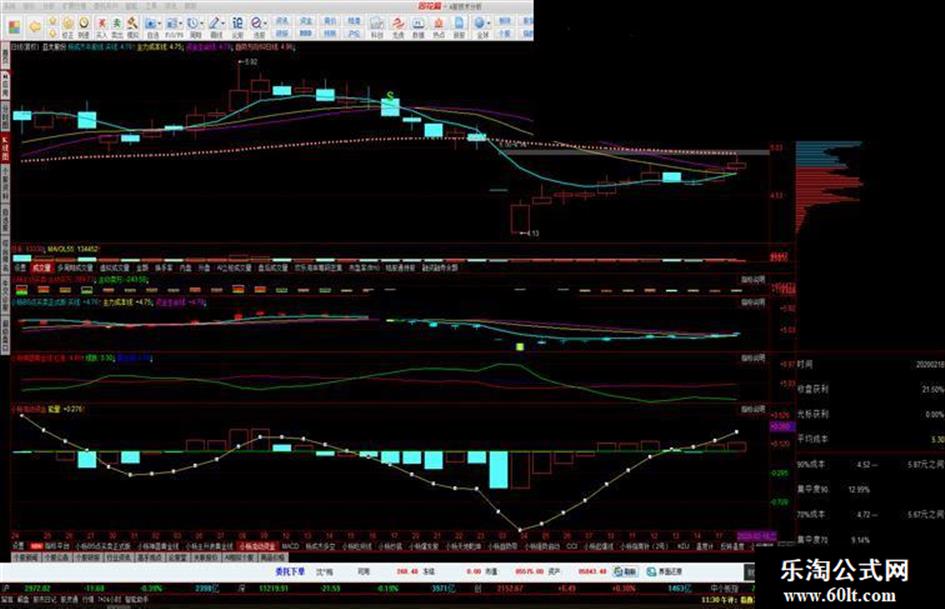Click the 模拟 trading gavel icon
This screenshot has width=945, height=609.
[132, 27]
